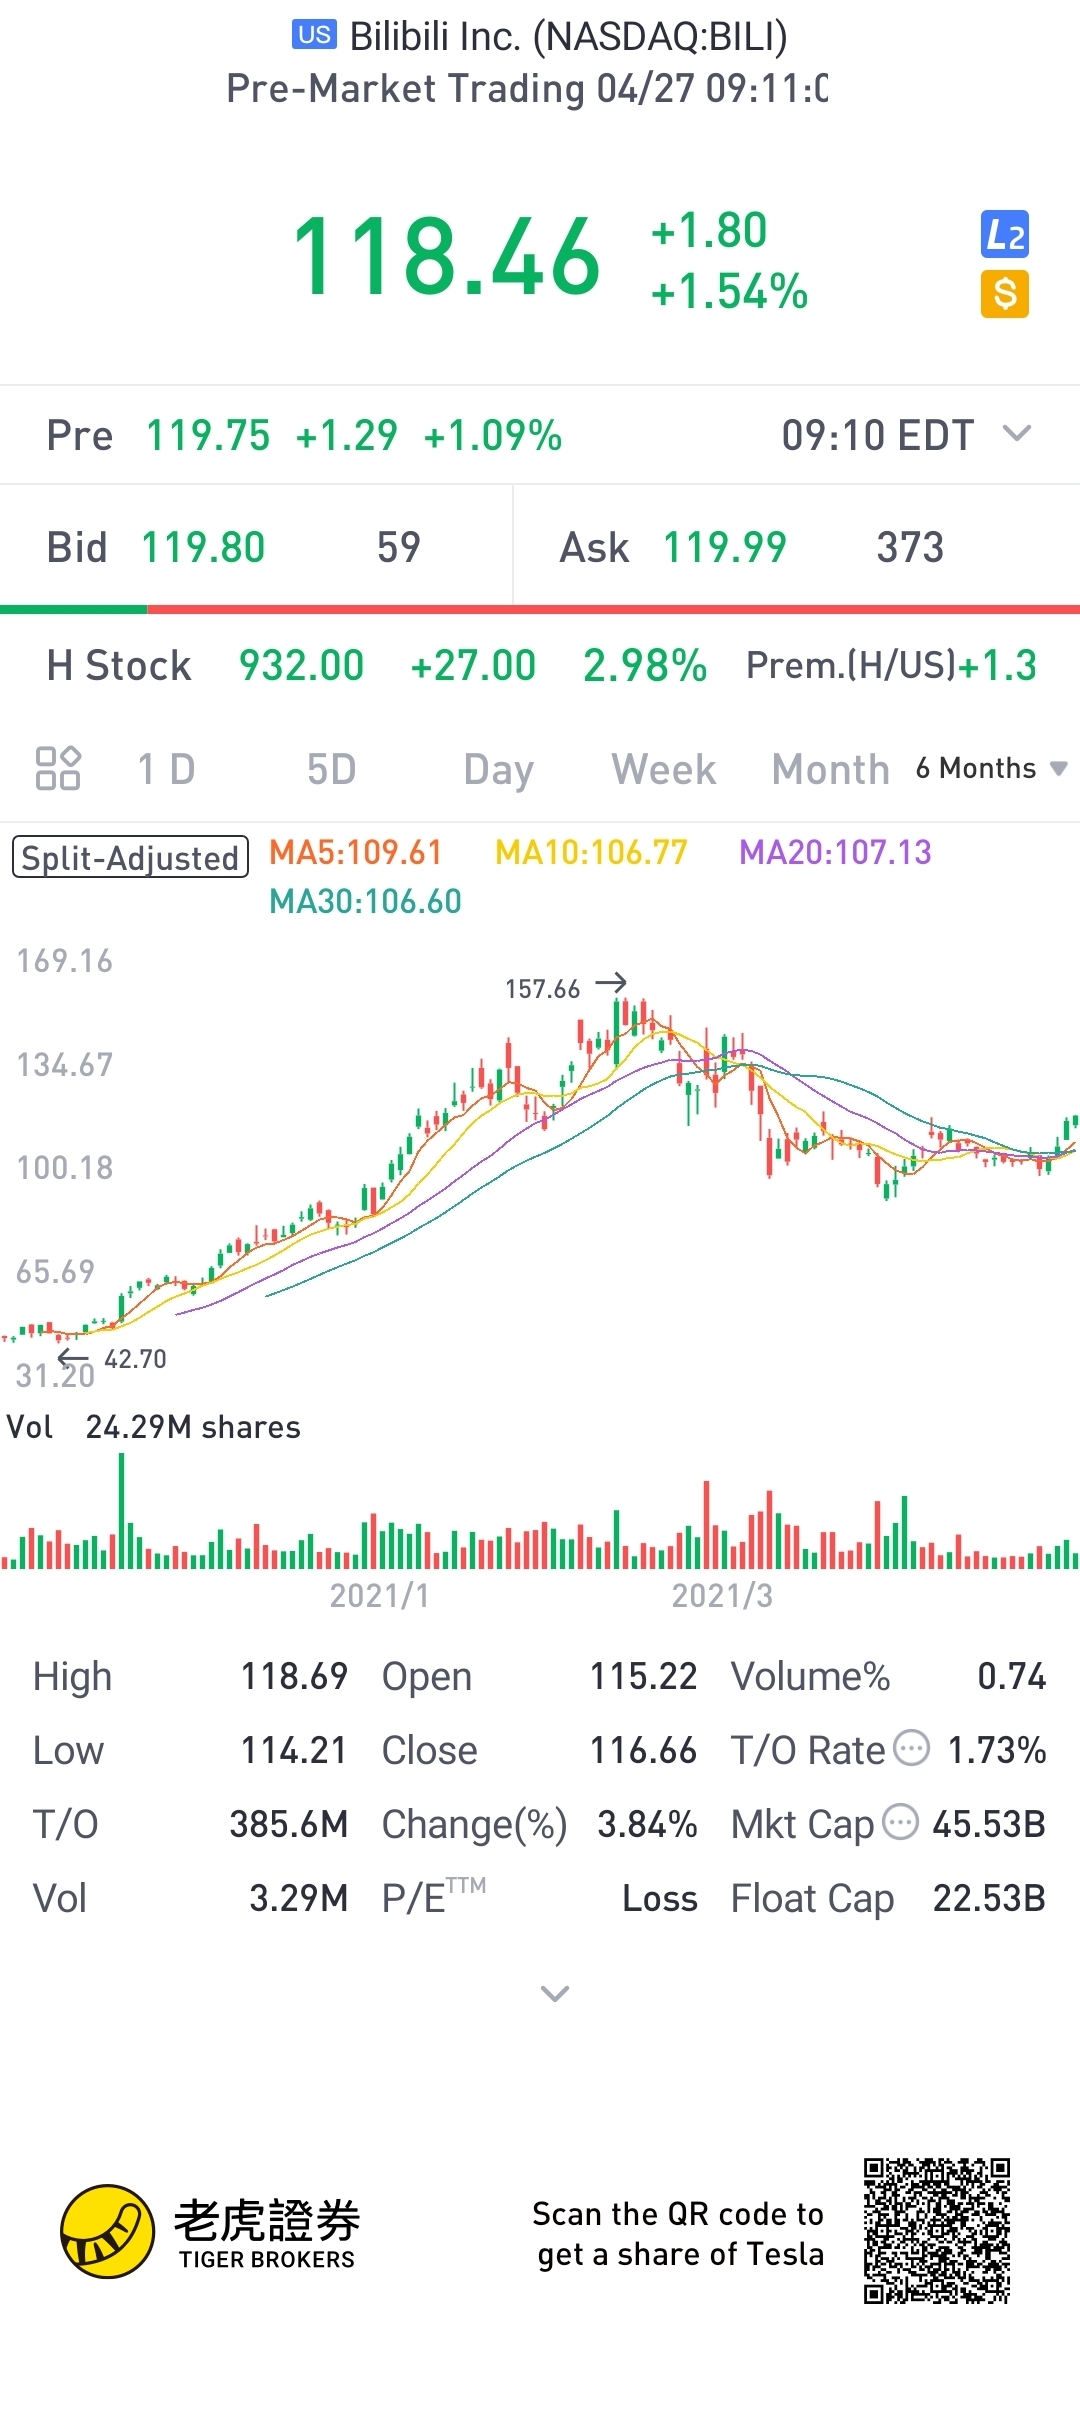Screen dimensions: 1080x2422
Task: Switch to the 1 D chart tab
Action: pyautogui.click(x=166, y=769)
